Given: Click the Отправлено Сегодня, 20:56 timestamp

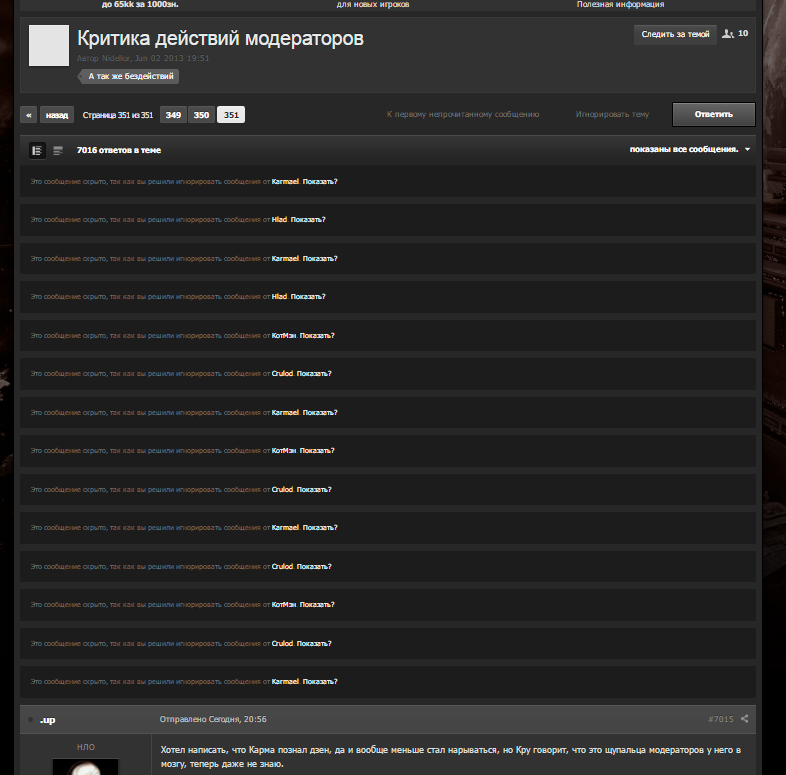Looking at the screenshot, I should coord(213,719).
